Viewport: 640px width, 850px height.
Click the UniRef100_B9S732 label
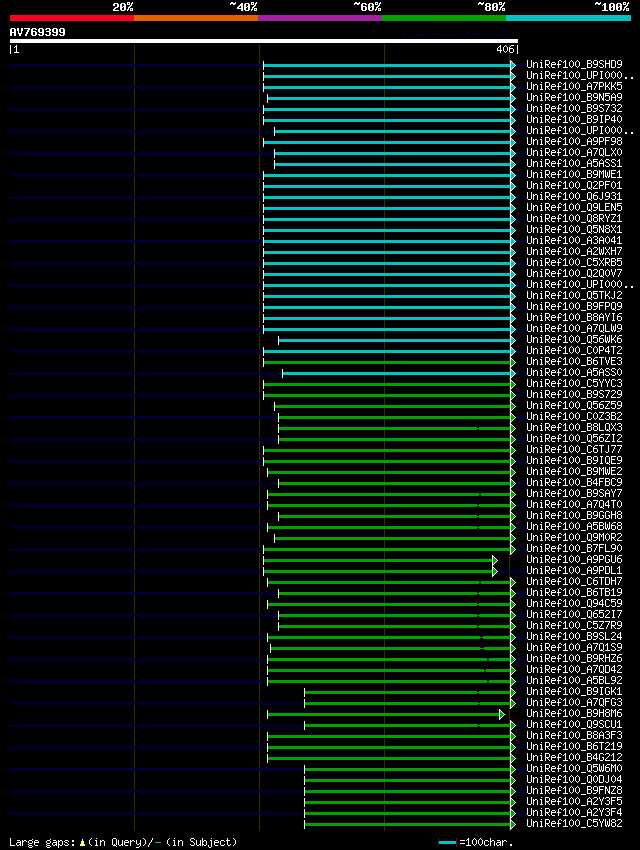click(574, 108)
